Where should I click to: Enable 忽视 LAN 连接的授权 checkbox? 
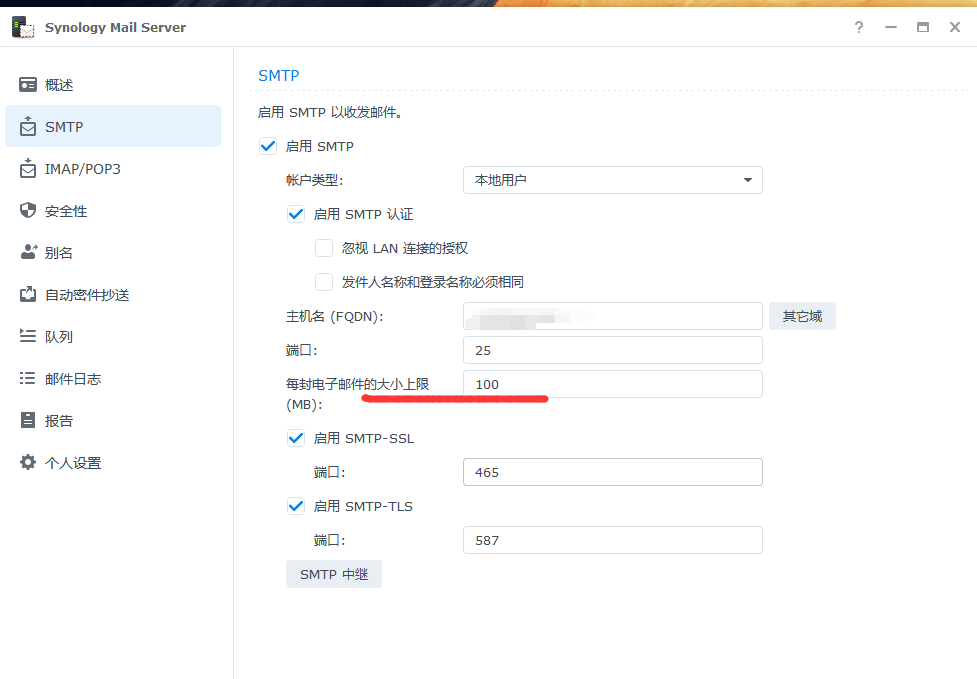(x=324, y=248)
